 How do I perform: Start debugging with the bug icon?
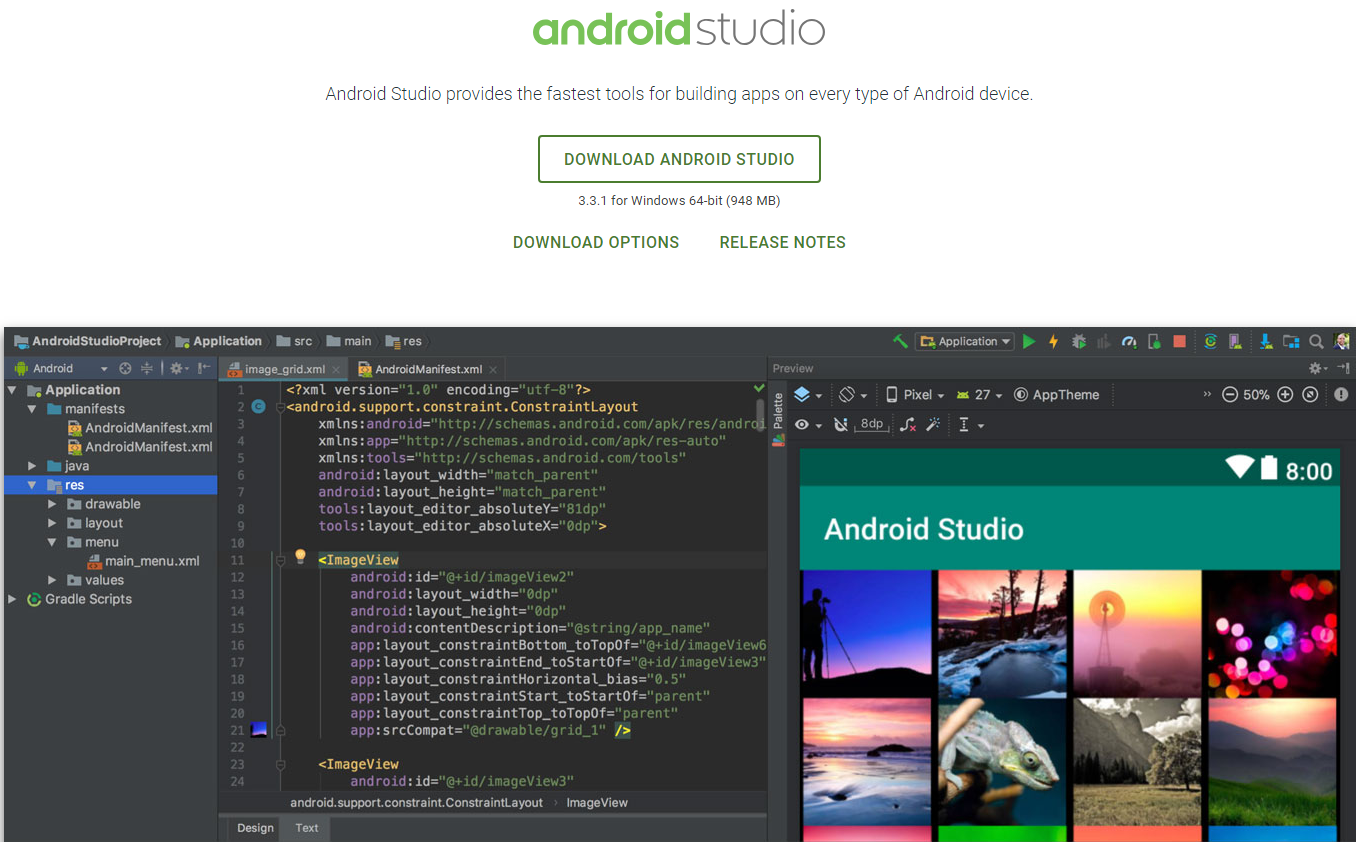click(1078, 341)
